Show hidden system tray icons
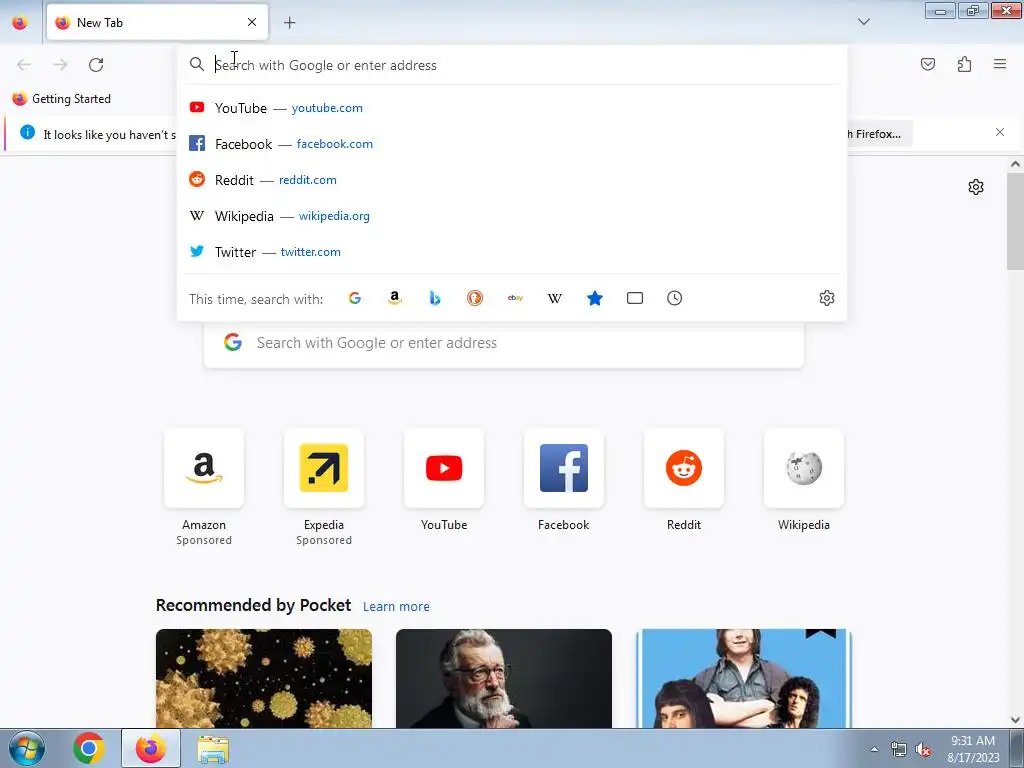Image resolution: width=1024 pixels, height=768 pixels. click(x=874, y=749)
